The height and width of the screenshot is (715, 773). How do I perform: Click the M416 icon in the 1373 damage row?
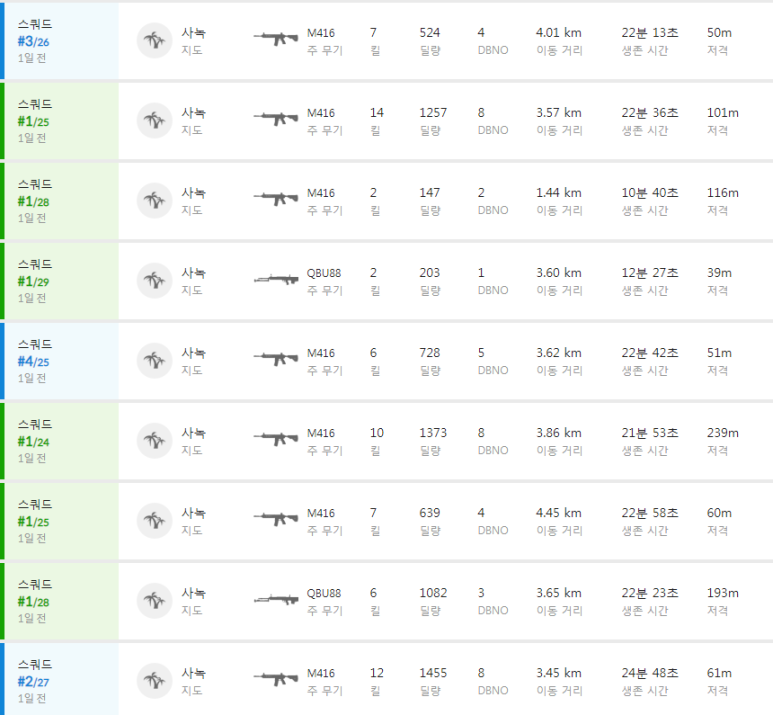pos(276,439)
